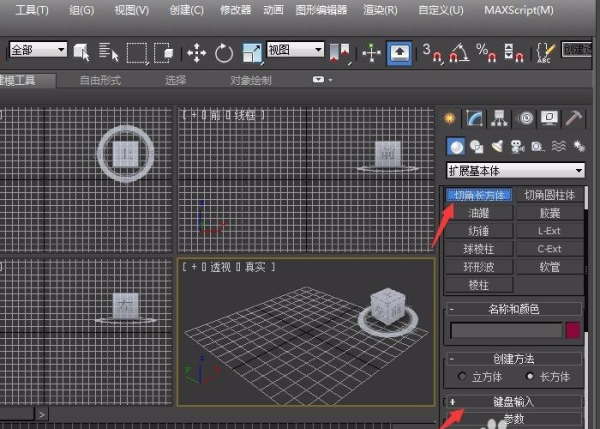Open the 全部 selection filter dropdown
The width and height of the screenshot is (600, 429).
tap(38, 50)
